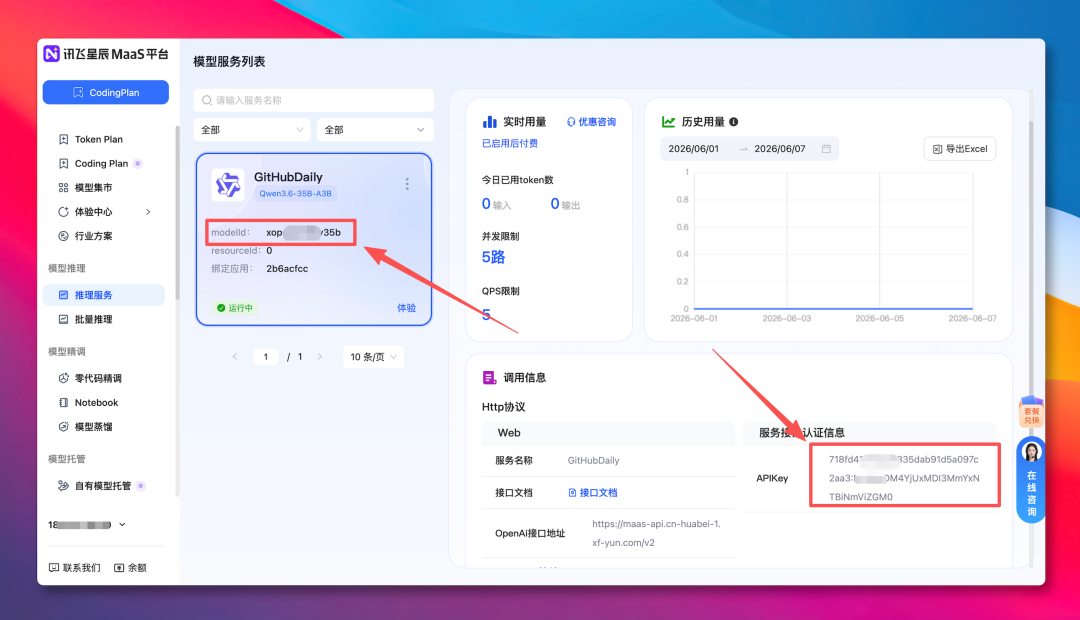Go to next page arrow
The height and width of the screenshot is (620, 1080).
point(320,357)
